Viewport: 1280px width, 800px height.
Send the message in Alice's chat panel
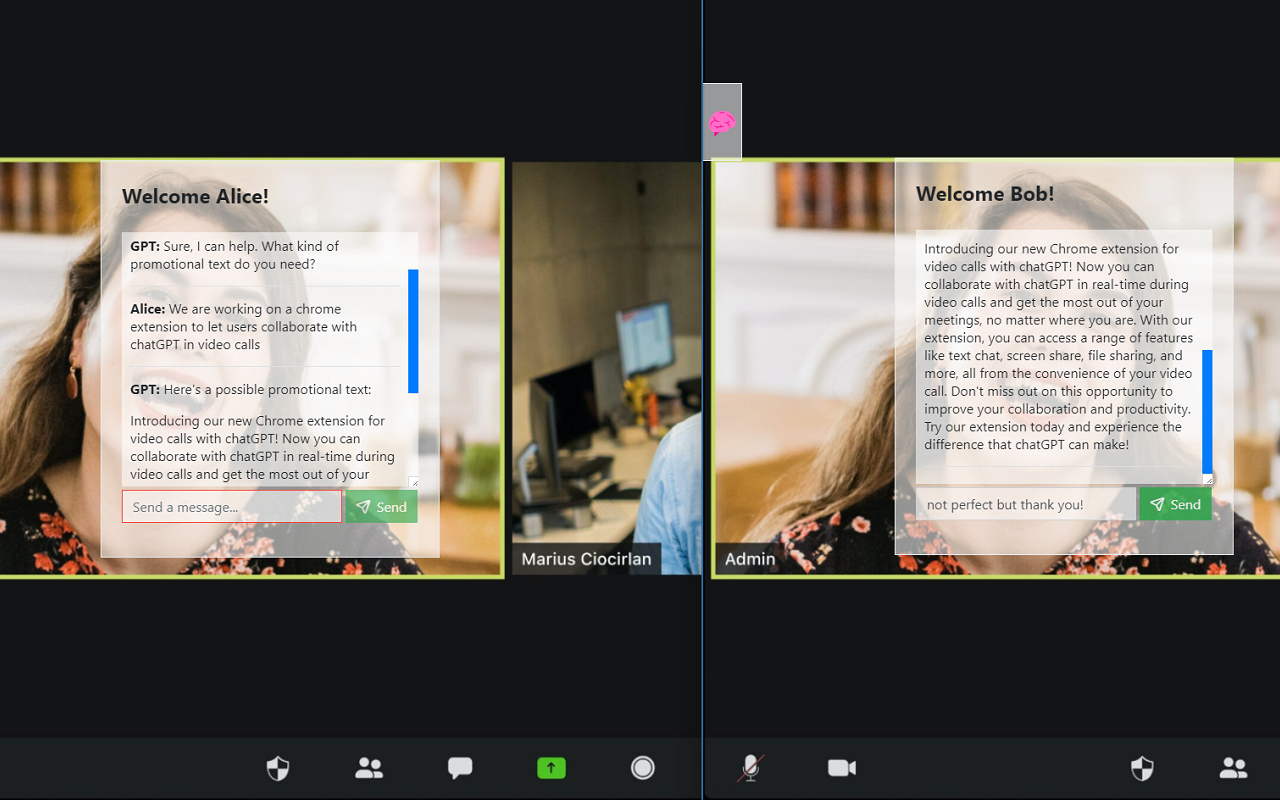(x=382, y=507)
